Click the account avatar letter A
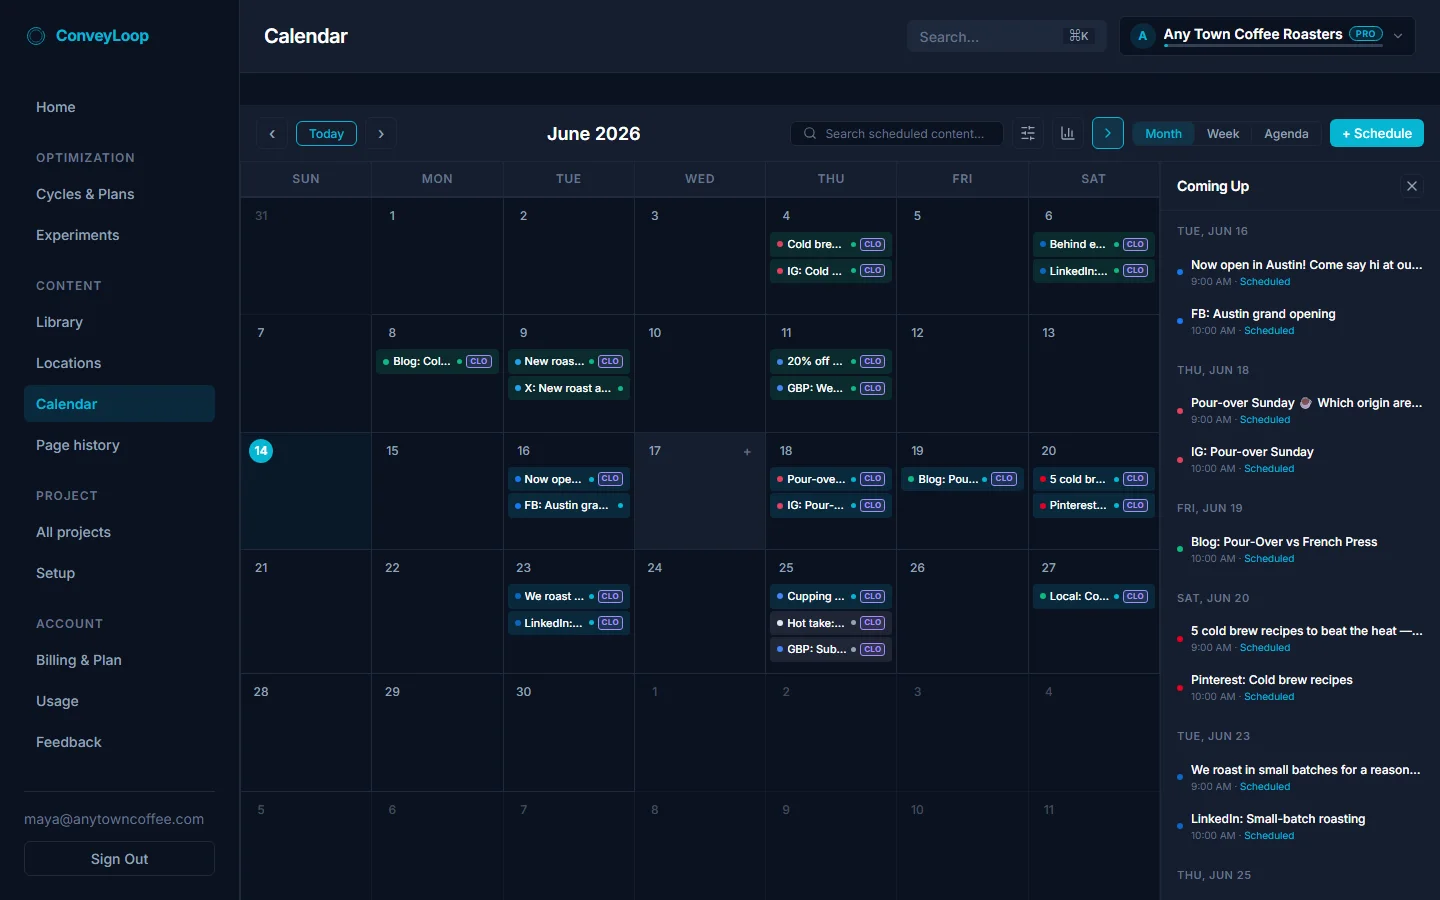This screenshot has width=1440, height=900. pos(1143,36)
